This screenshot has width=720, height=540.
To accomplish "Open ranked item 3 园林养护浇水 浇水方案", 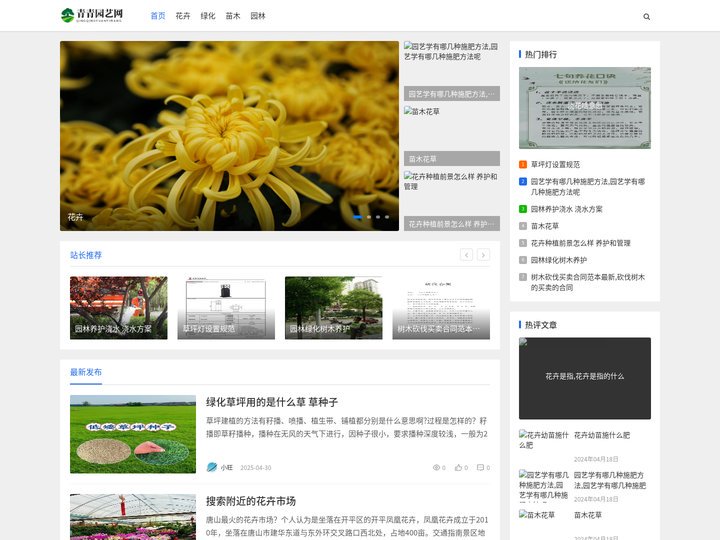I will (567, 209).
